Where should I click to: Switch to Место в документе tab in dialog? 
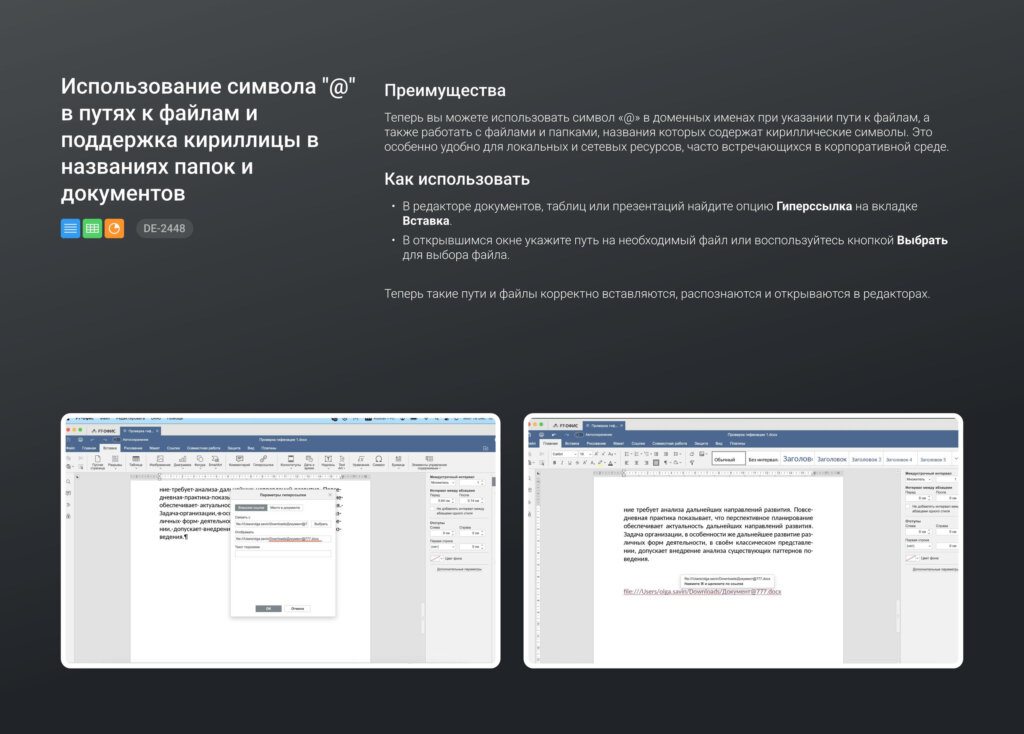point(283,508)
